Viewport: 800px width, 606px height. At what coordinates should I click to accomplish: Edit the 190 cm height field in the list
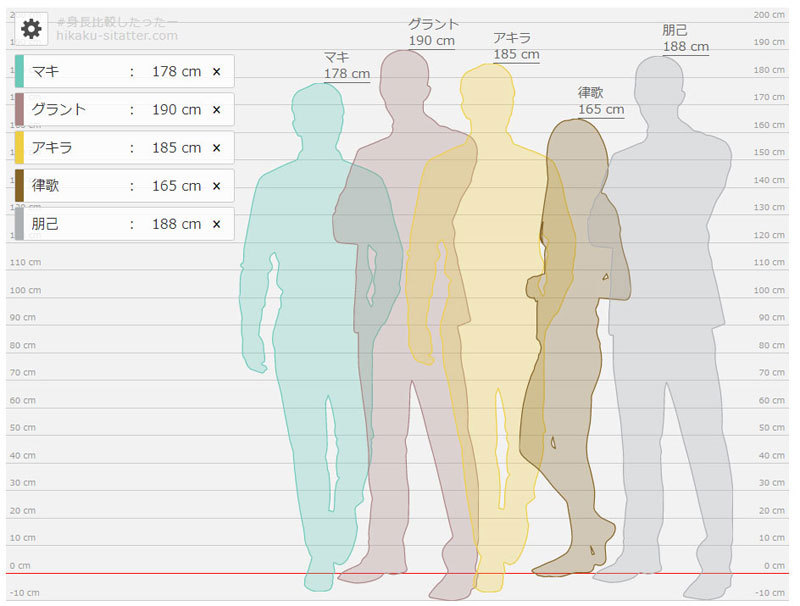point(176,110)
